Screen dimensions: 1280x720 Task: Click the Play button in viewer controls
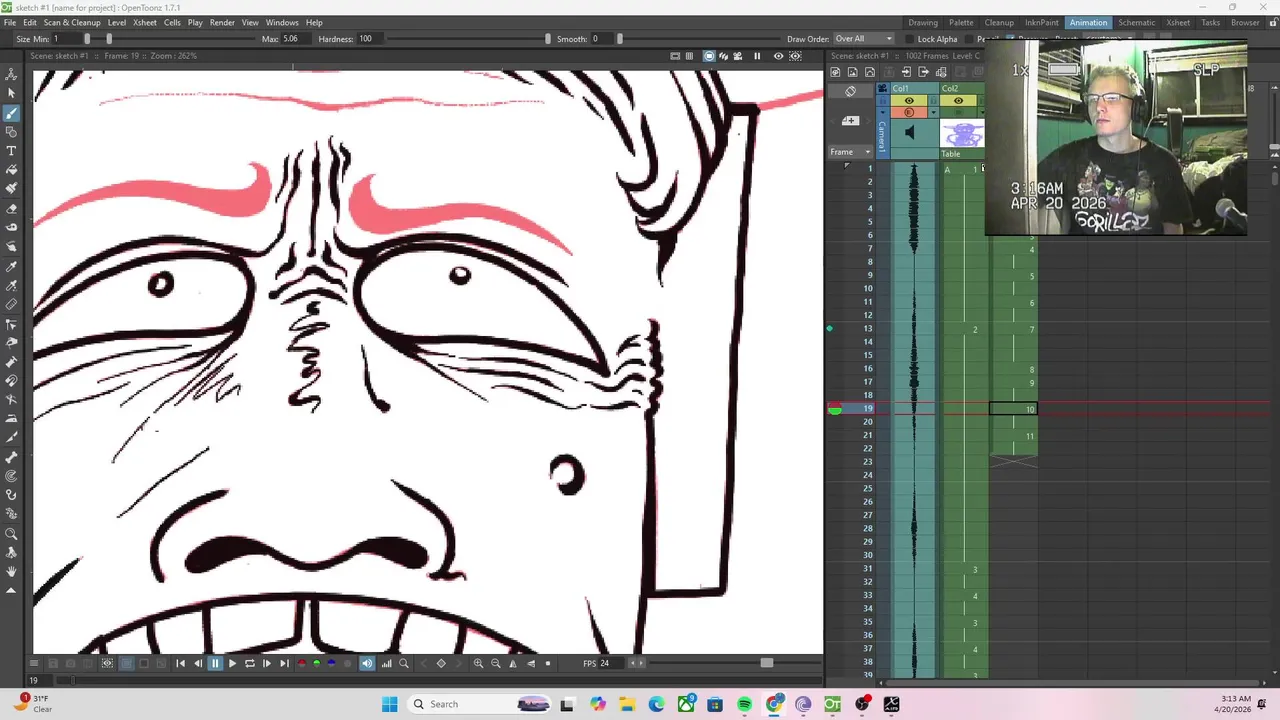coord(232,663)
